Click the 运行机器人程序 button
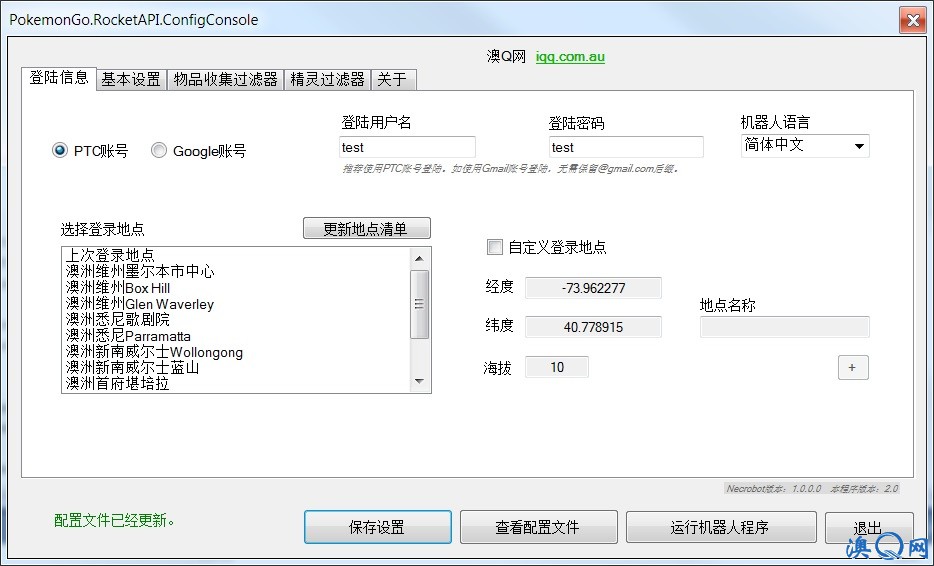The image size is (934, 566). pos(720,527)
